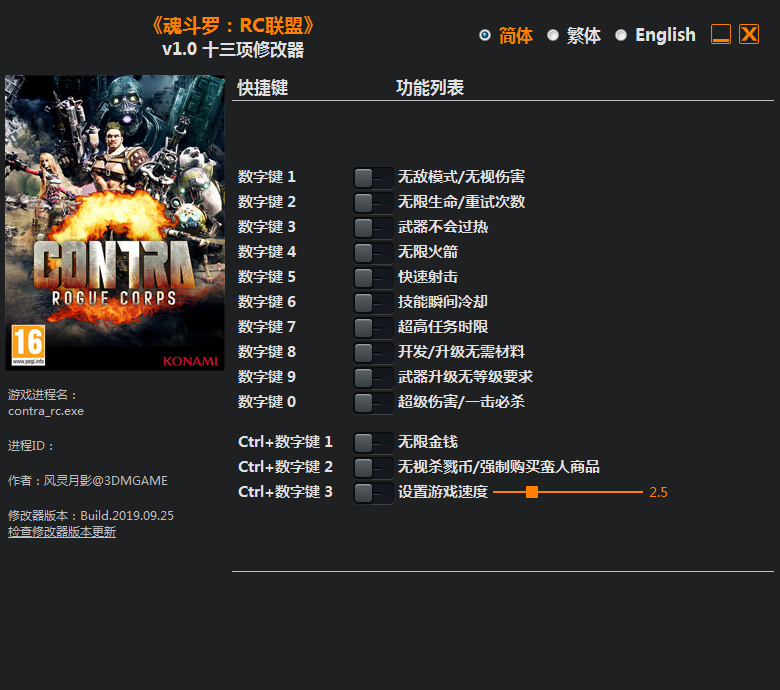The height and width of the screenshot is (690, 780).
Task: Minimize the trainer window
Action: tap(721, 34)
